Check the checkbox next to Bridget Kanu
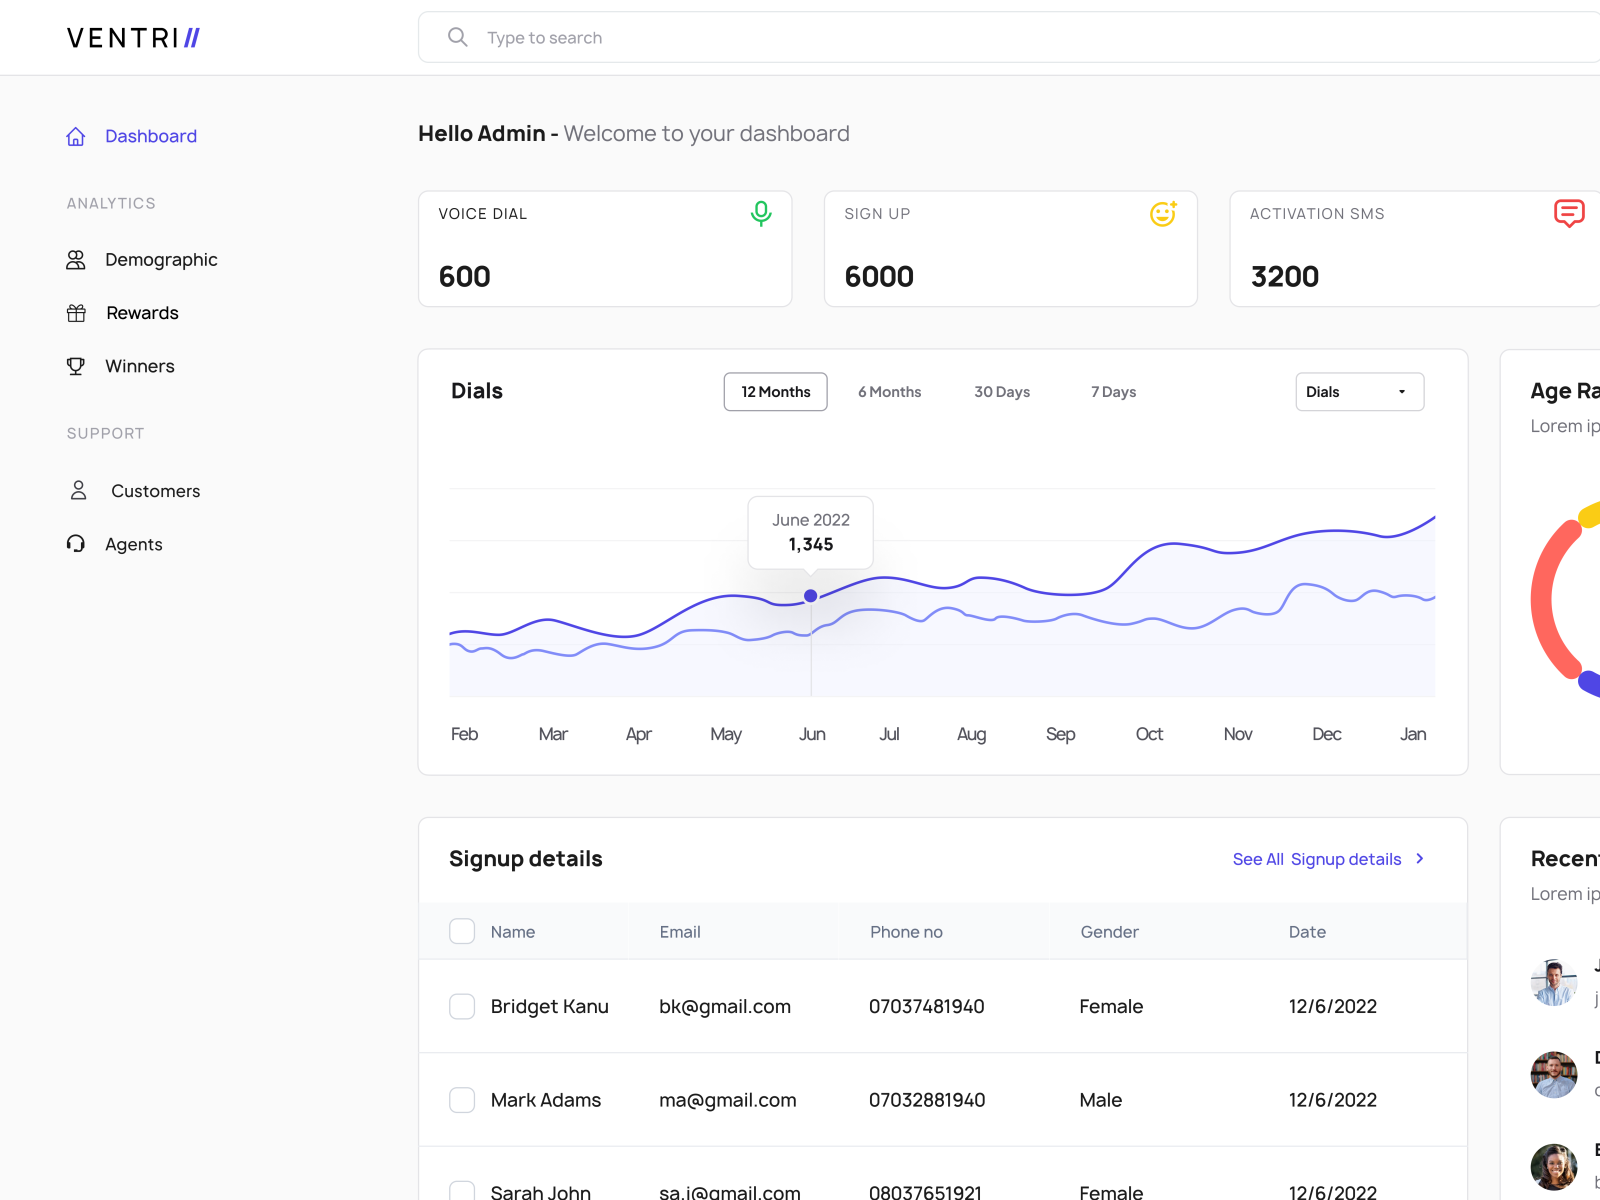The image size is (1600, 1200). (462, 1006)
